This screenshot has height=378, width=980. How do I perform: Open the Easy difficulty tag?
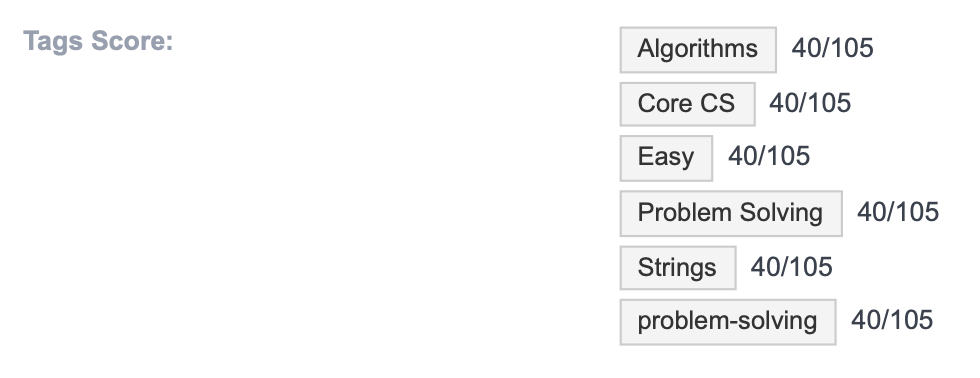click(666, 158)
